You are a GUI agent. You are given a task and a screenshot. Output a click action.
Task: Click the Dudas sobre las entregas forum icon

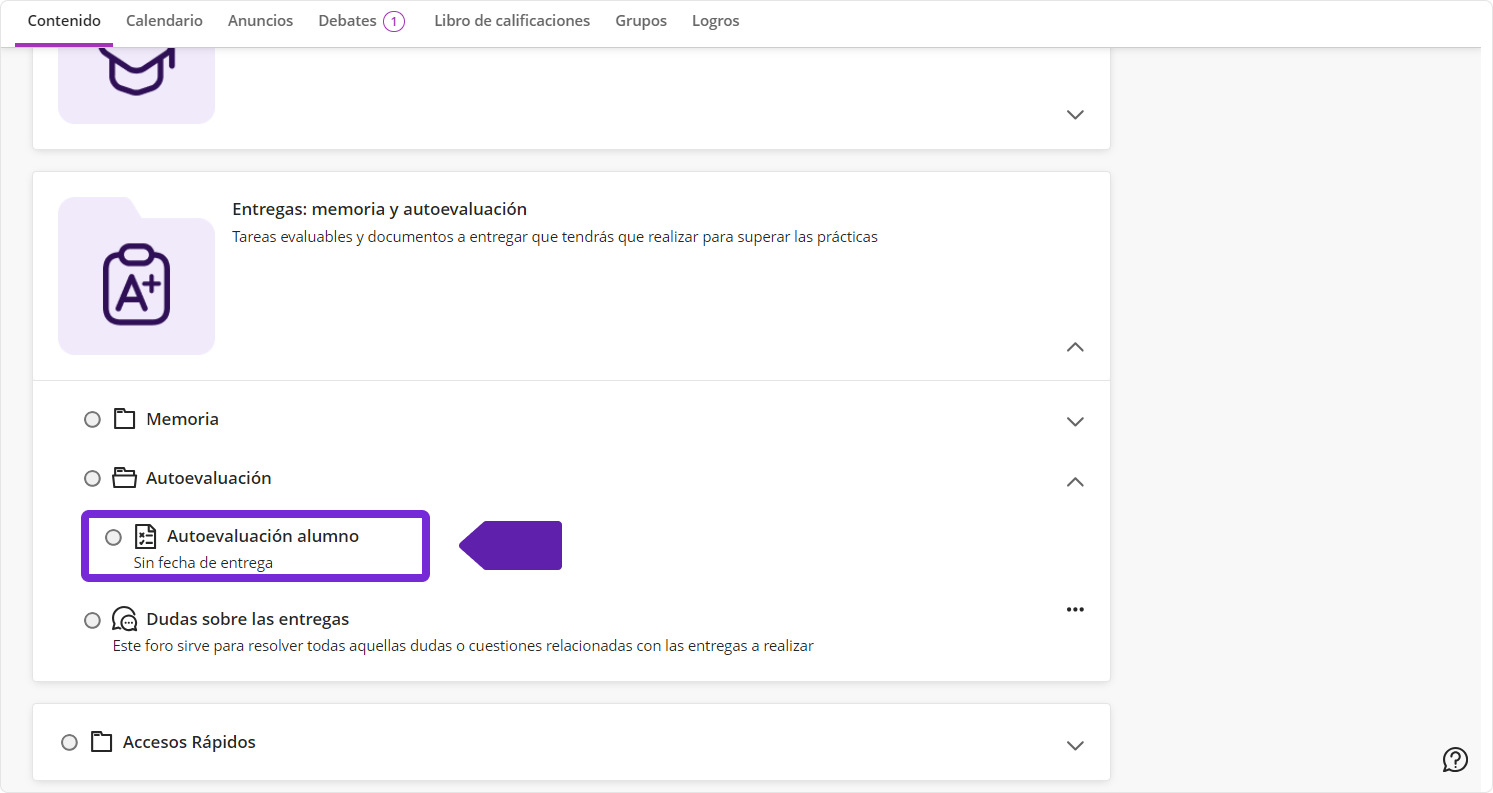[124, 619]
